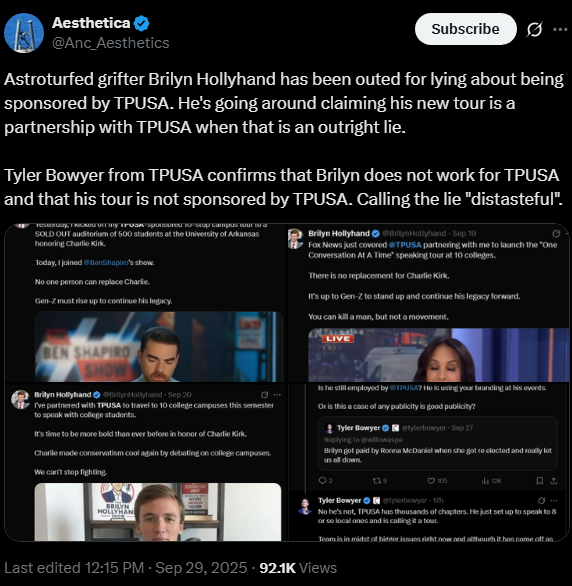The height and width of the screenshot is (586, 572).
Task: Open the Brilyn Hollyhand Sep 20 screenshot
Action: [x=145, y=462]
